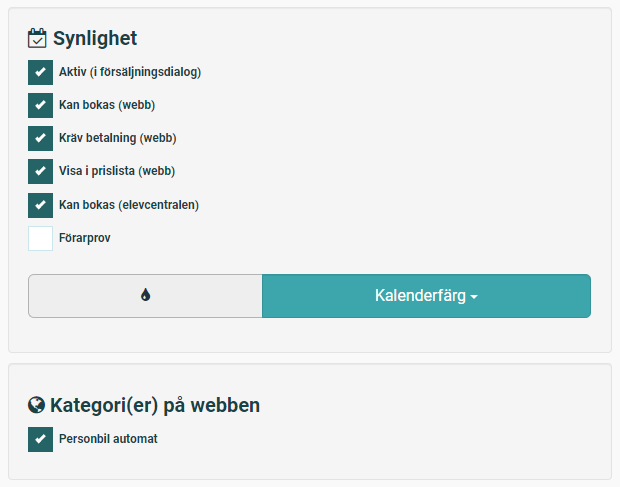The height and width of the screenshot is (487, 620).
Task: Toggle the Kan bokas (webb) checkbox
Action: coord(40,105)
